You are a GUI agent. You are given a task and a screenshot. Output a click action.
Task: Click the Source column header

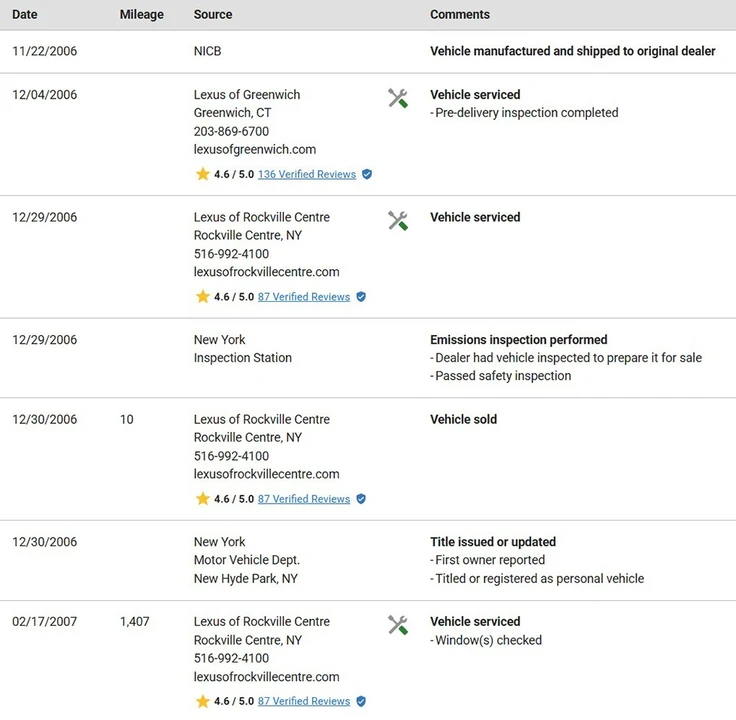213,15
